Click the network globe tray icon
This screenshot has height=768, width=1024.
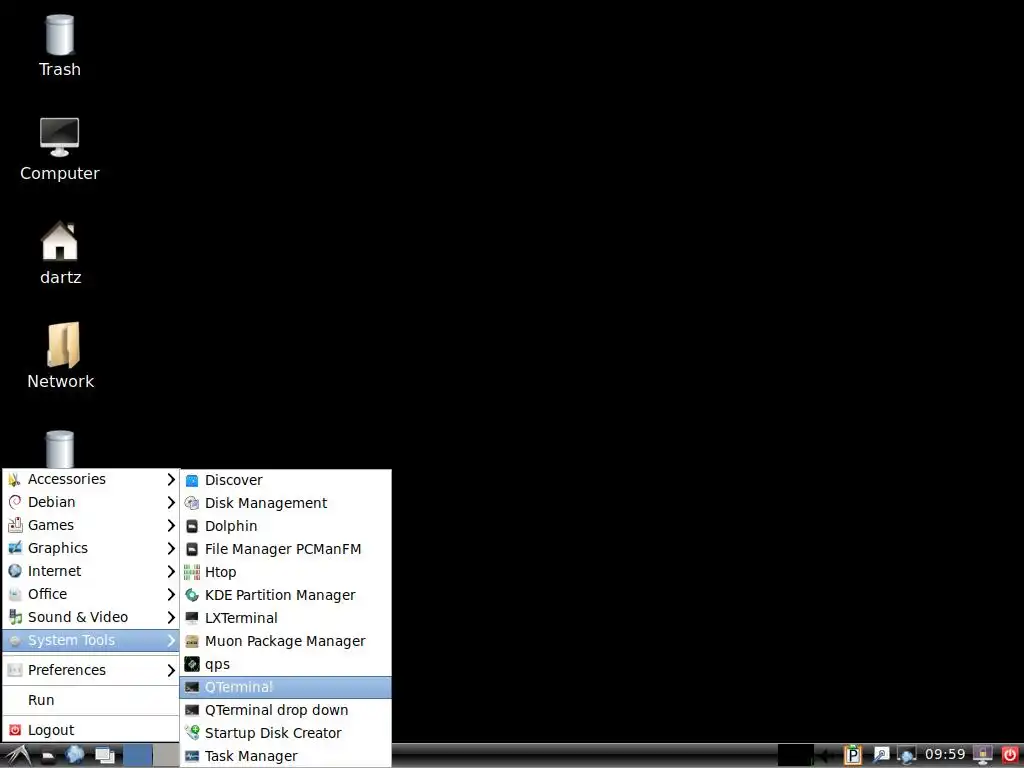click(907, 755)
